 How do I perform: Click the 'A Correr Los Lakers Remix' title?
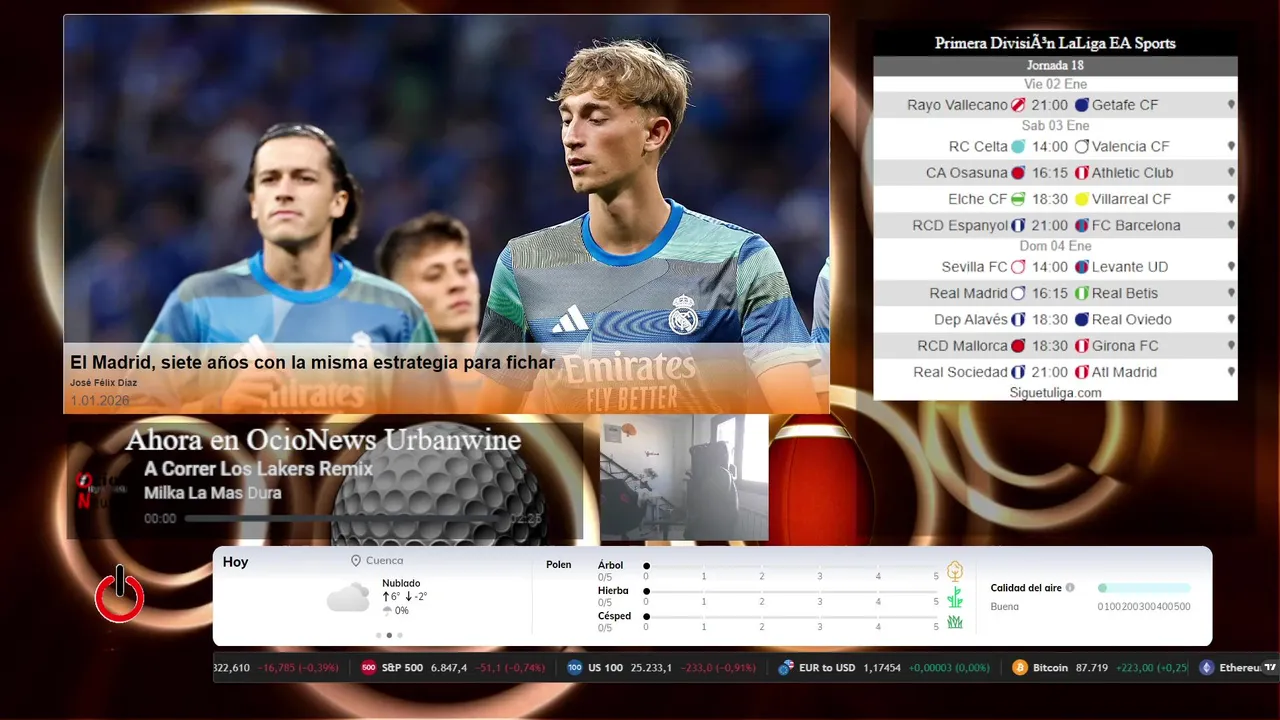pos(258,469)
